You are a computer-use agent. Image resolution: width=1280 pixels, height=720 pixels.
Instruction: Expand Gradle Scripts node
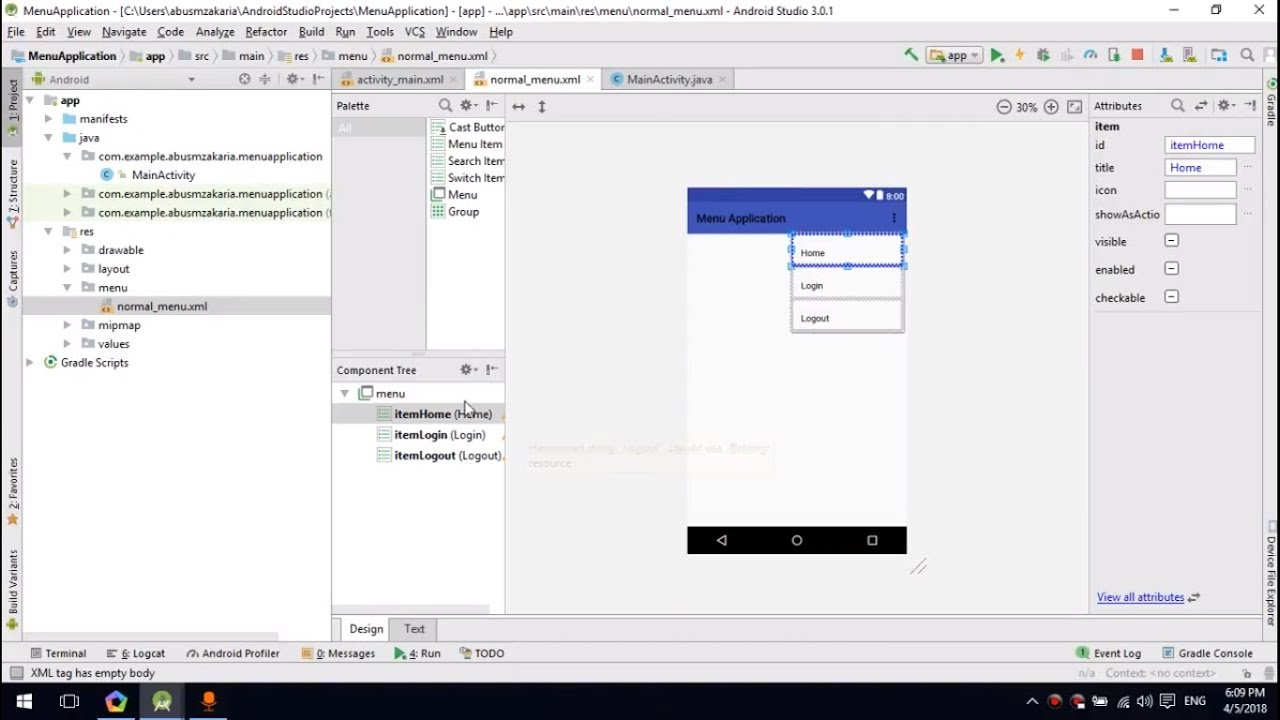pyautogui.click(x=29, y=363)
